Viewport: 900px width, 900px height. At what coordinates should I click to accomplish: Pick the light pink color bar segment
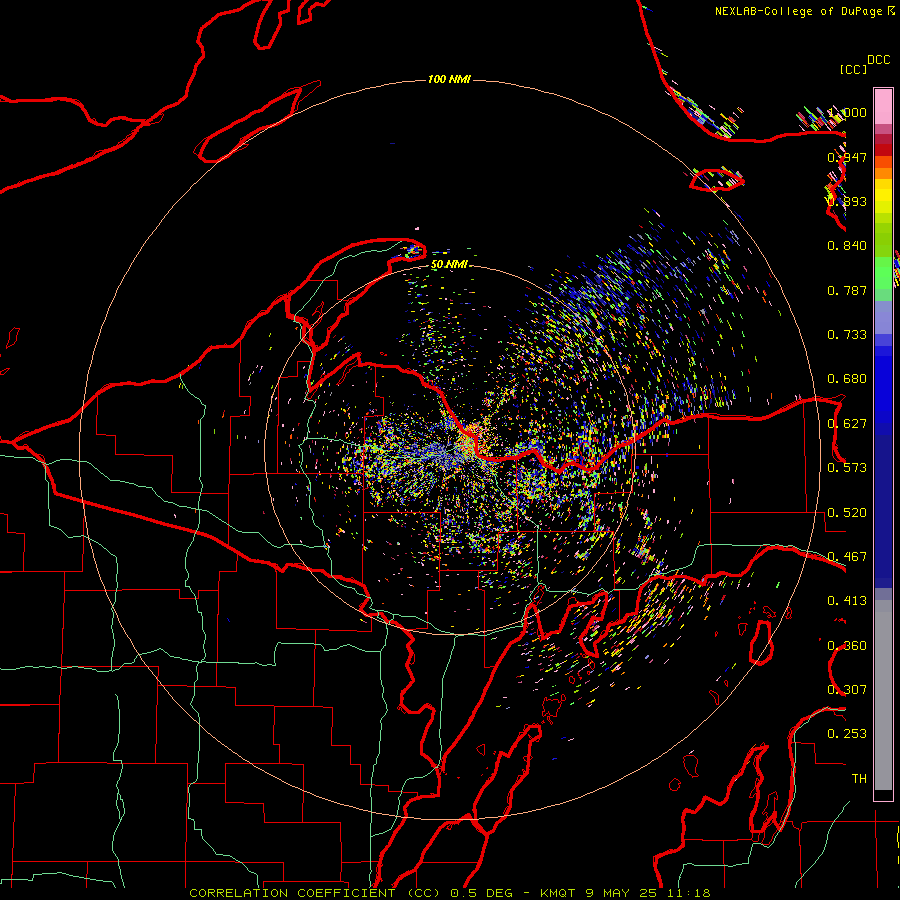[883, 107]
